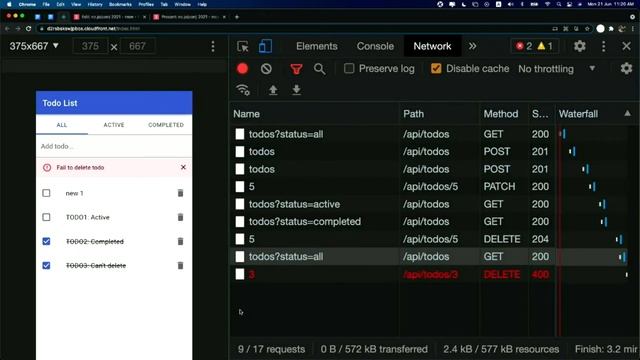Viewport: 640px width, 360px height.
Task: Open the Apple menu
Action: [x=9, y=4]
